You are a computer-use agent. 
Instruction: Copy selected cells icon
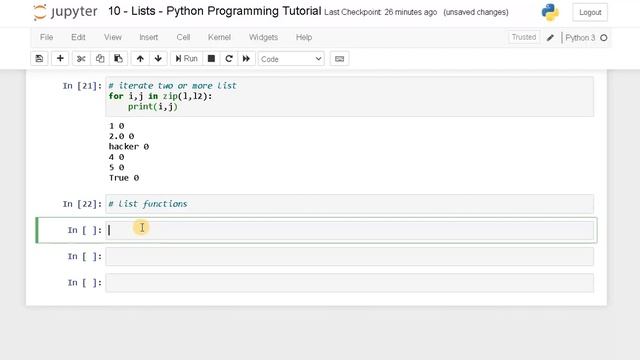100,59
